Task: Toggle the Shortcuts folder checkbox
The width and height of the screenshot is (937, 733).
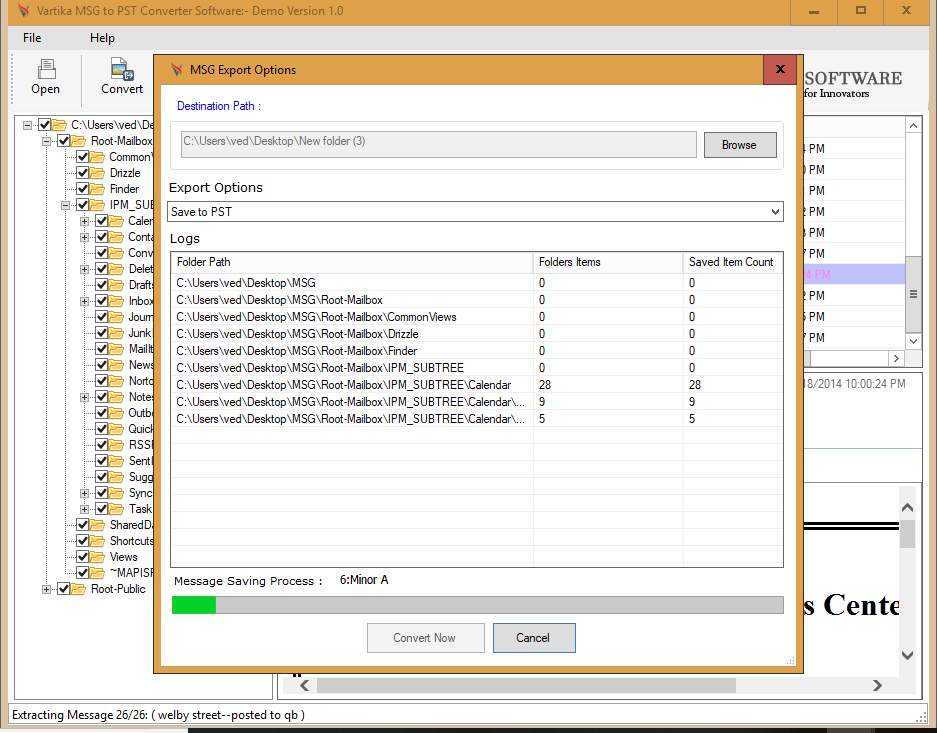Action: coord(82,541)
